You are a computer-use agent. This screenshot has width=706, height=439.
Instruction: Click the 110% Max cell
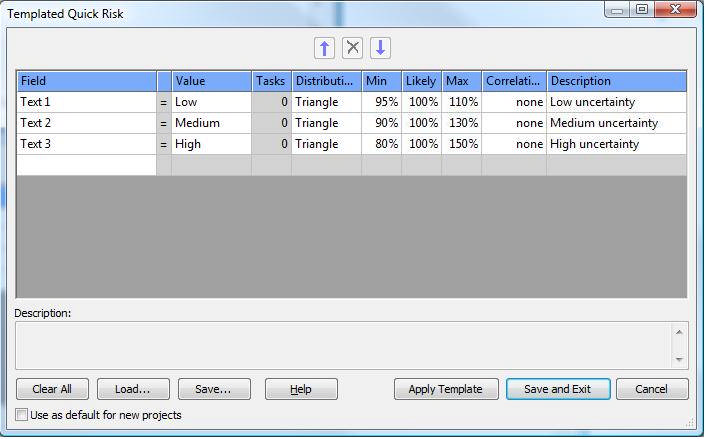point(462,102)
